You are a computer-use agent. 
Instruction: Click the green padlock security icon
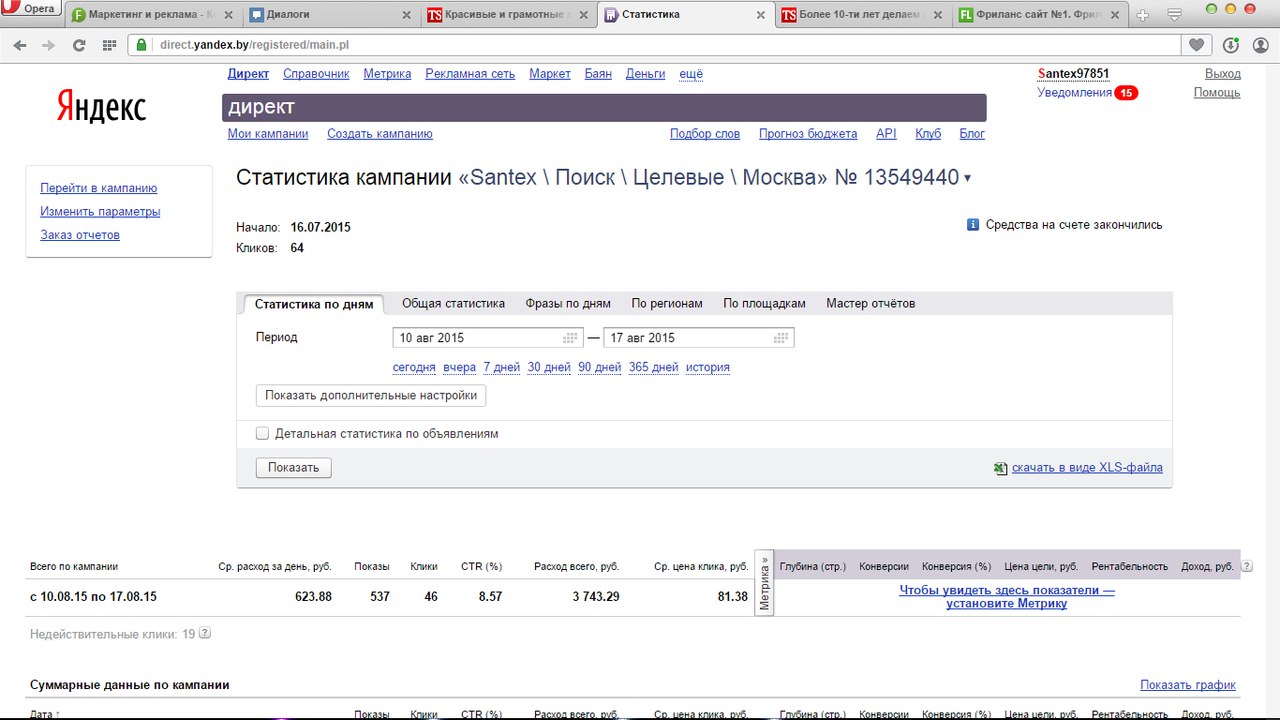tap(141, 45)
